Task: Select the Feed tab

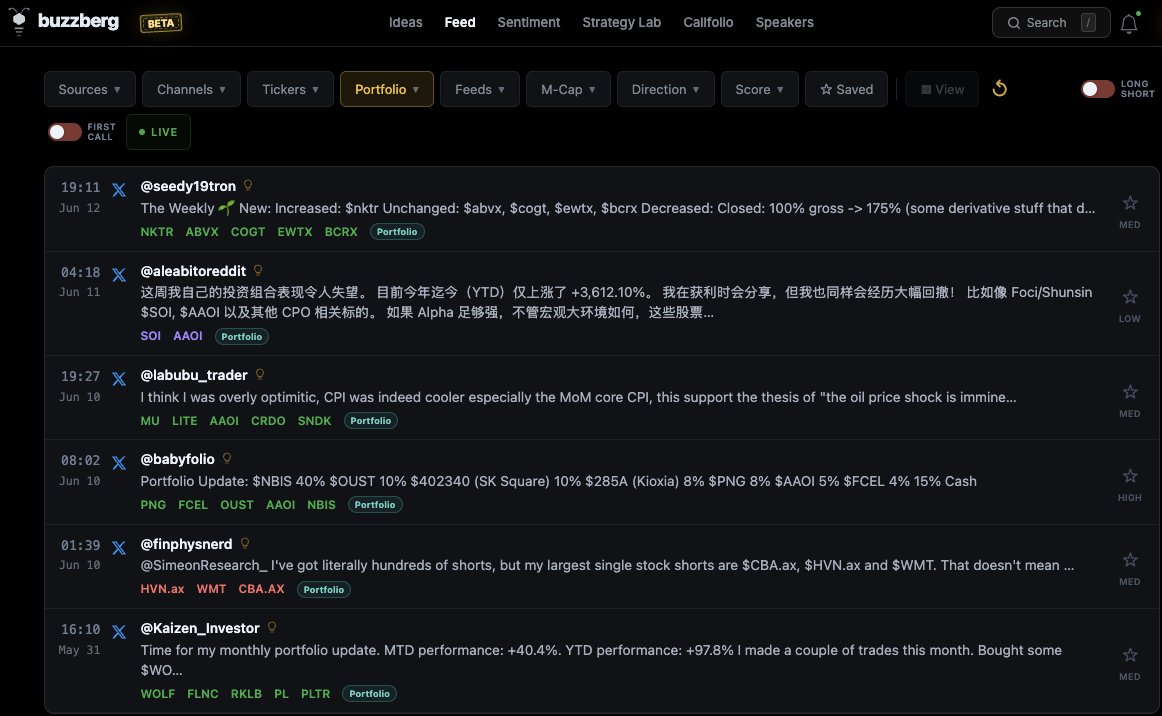Action: [459, 22]
